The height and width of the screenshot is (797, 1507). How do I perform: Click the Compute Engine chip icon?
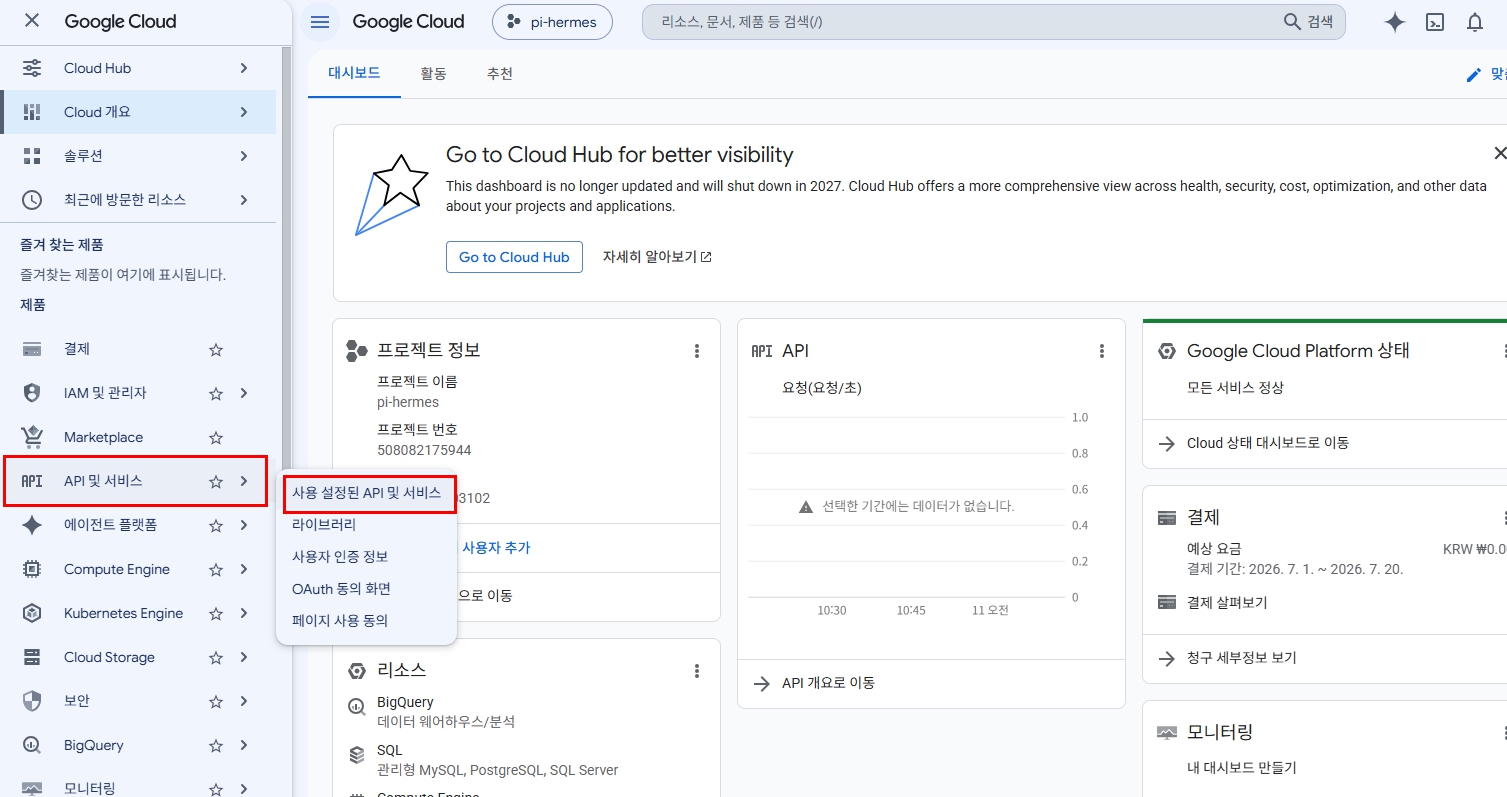coord(32,569)
